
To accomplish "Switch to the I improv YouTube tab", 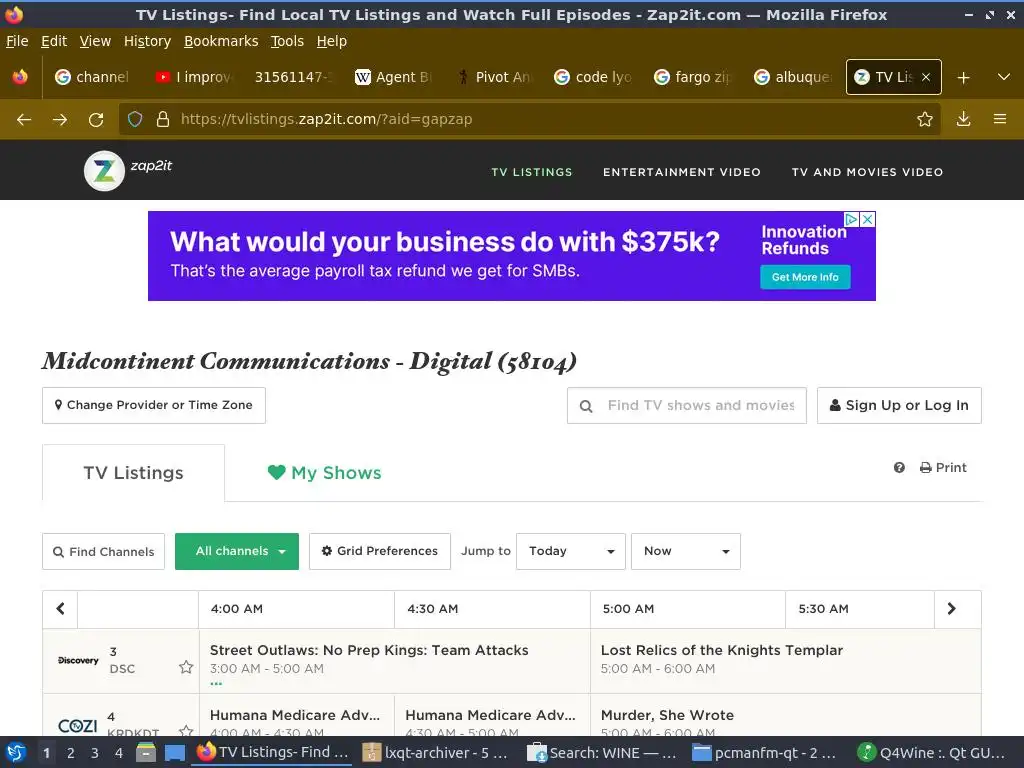I will [x=193, y=77].
